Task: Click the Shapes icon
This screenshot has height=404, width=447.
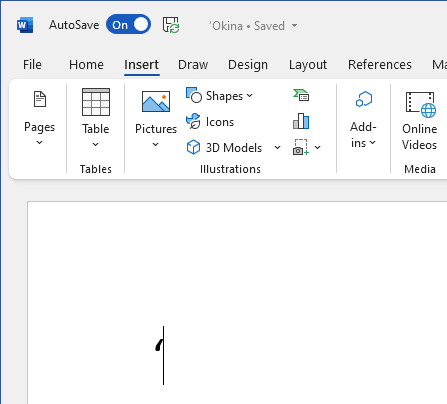Action: [x=194, y=95]
